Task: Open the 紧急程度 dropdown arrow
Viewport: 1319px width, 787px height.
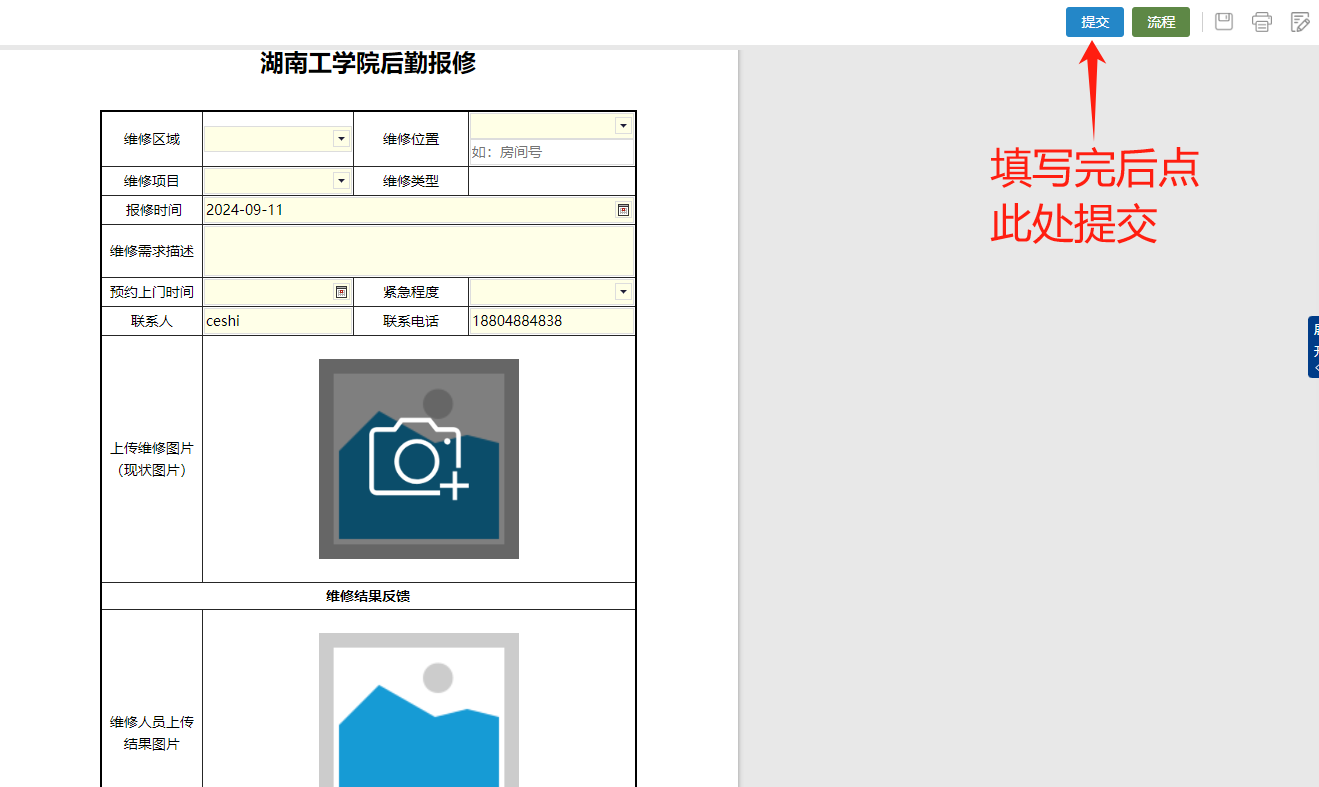Action: (x=624, y=292)
